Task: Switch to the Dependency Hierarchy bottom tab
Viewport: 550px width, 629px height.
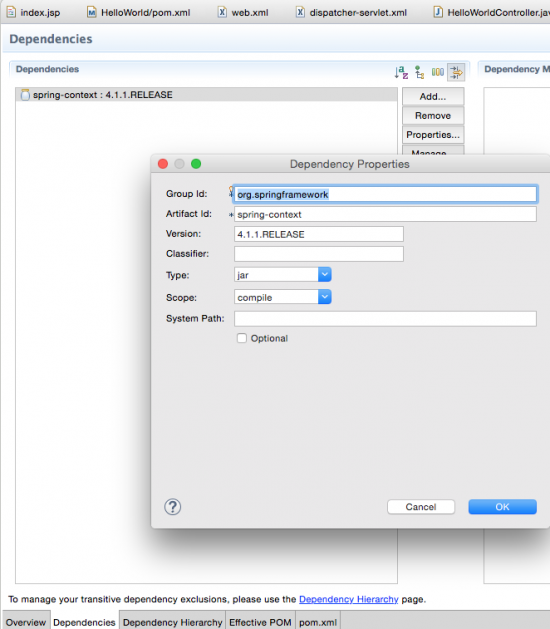Action: pos(173,622)
